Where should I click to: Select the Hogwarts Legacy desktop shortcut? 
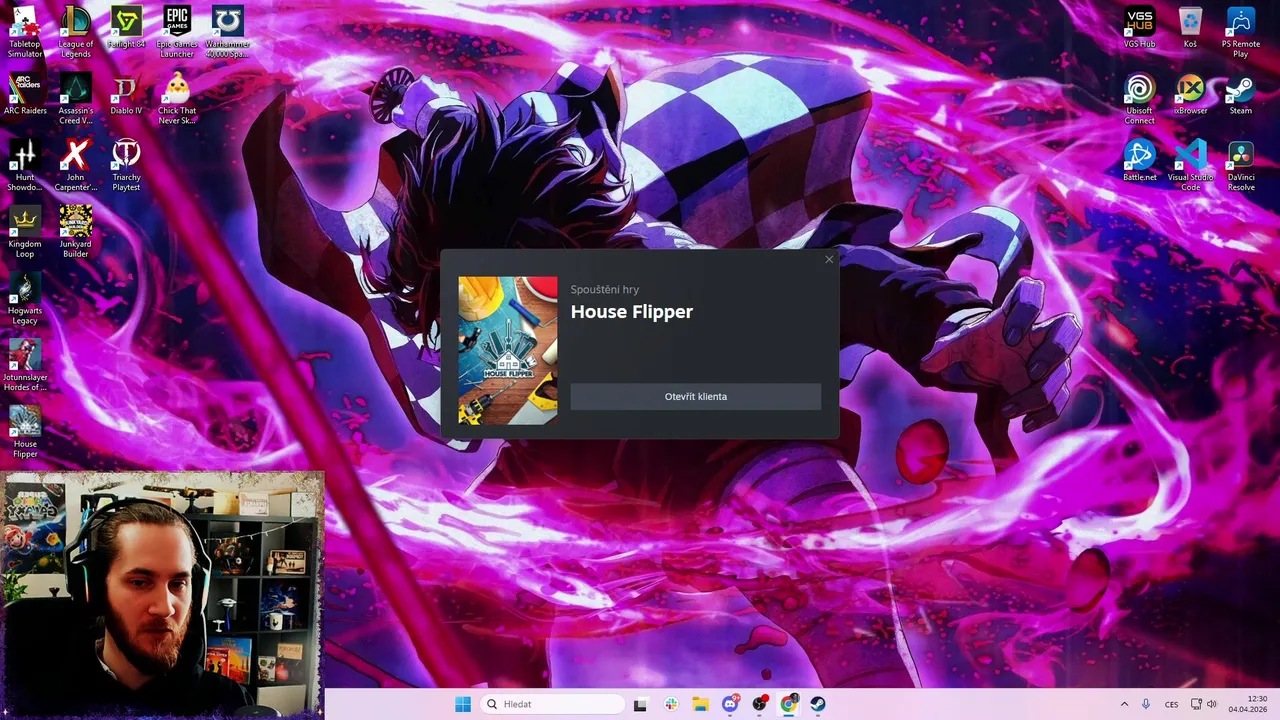coord(25,299)
